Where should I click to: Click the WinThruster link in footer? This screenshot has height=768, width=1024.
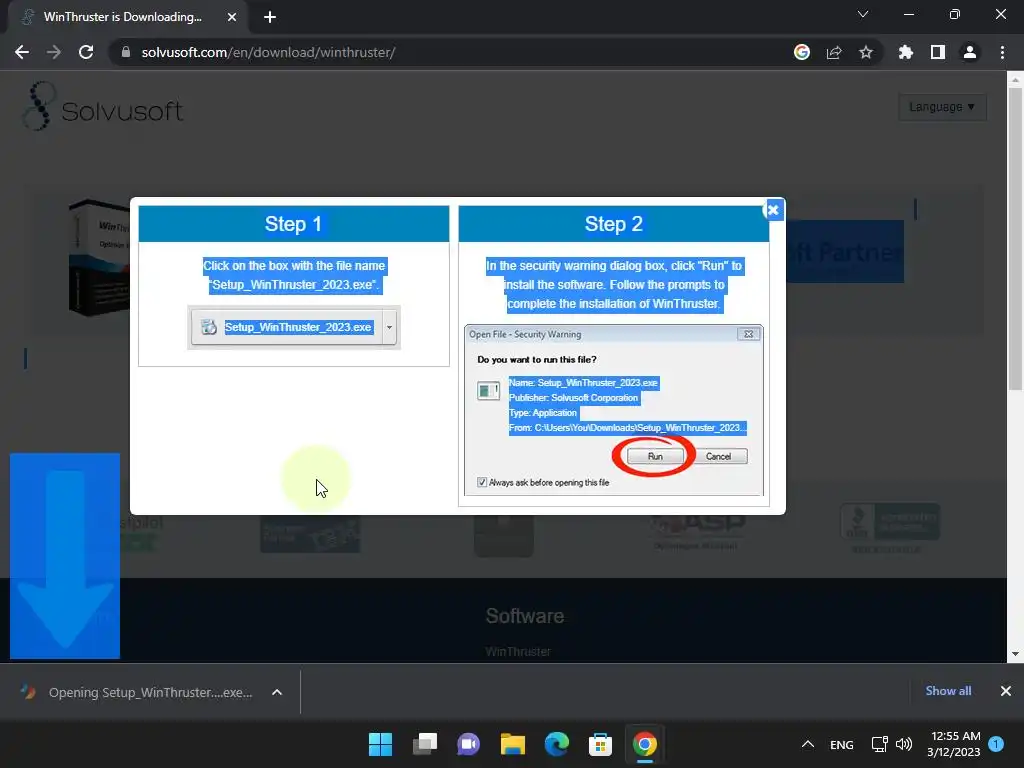[x=518, y=651]
